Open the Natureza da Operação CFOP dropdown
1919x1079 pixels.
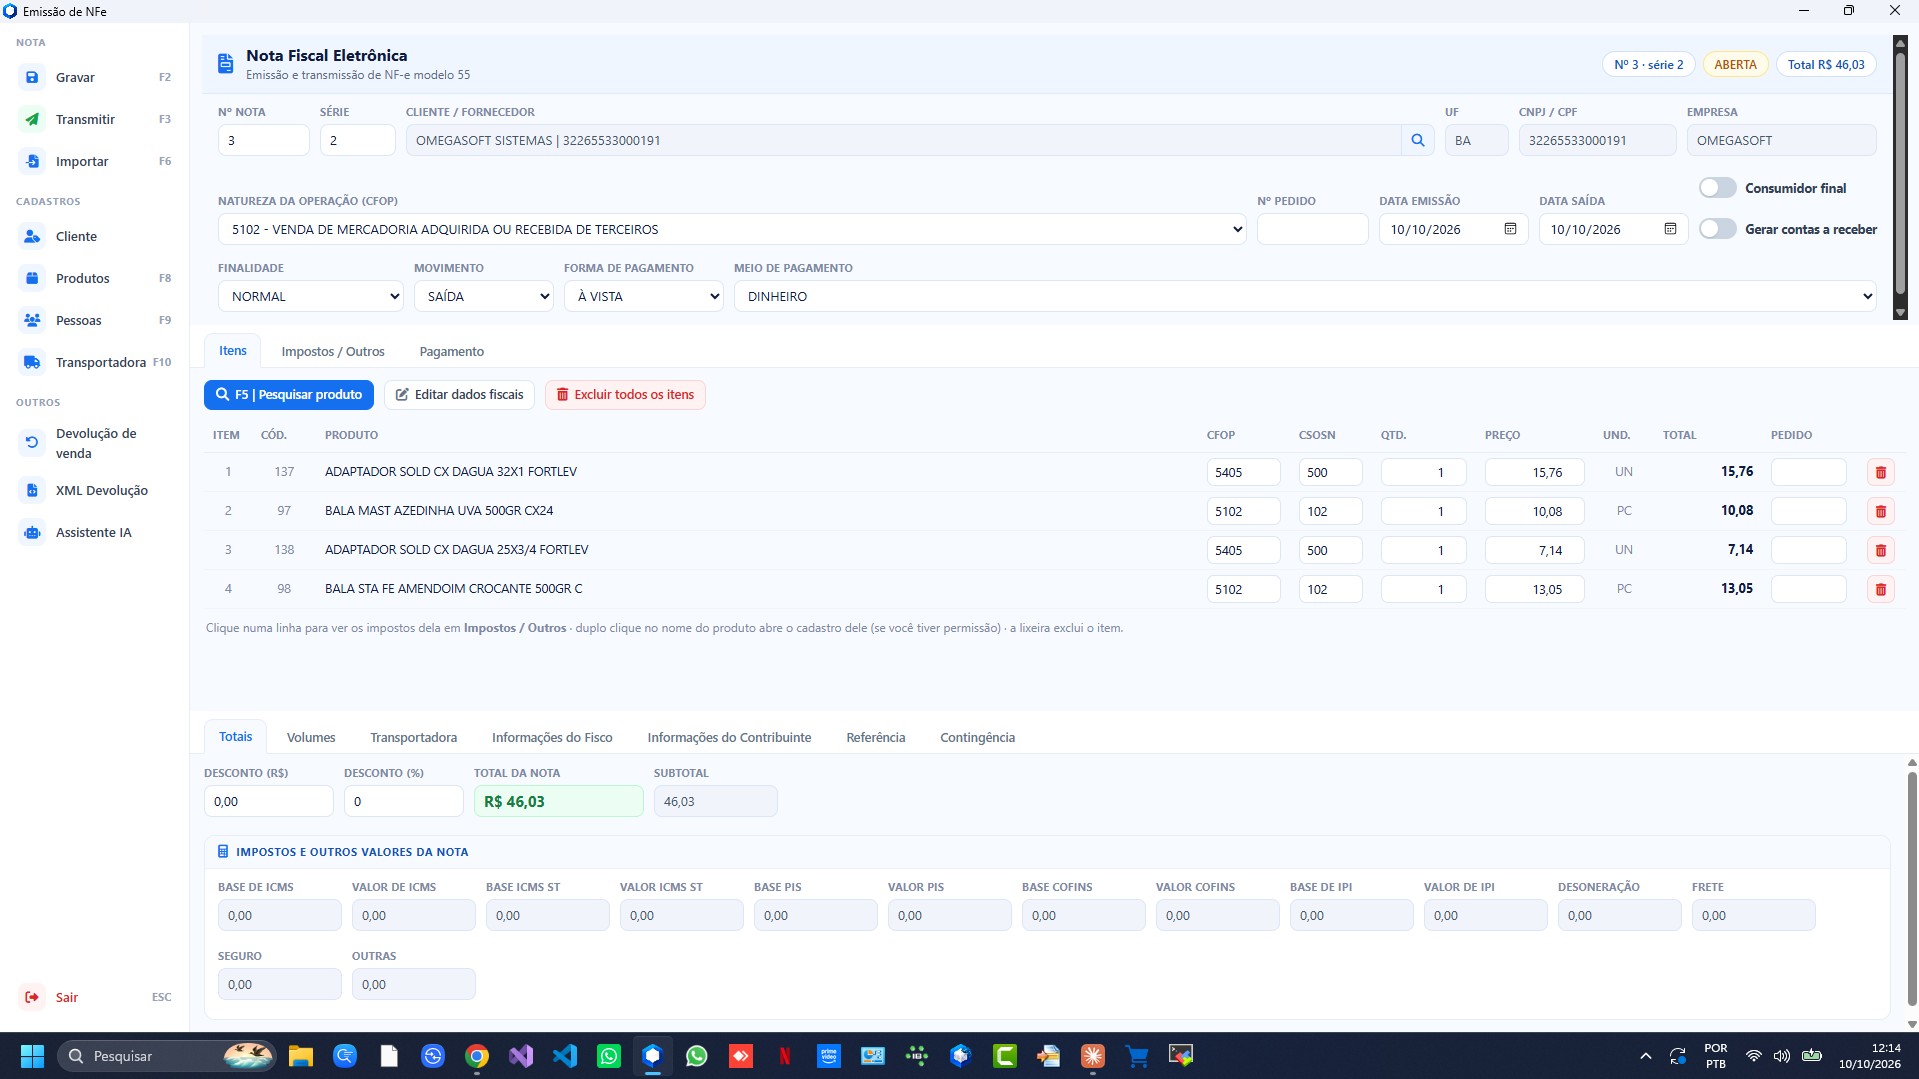(x=732, y=229)
